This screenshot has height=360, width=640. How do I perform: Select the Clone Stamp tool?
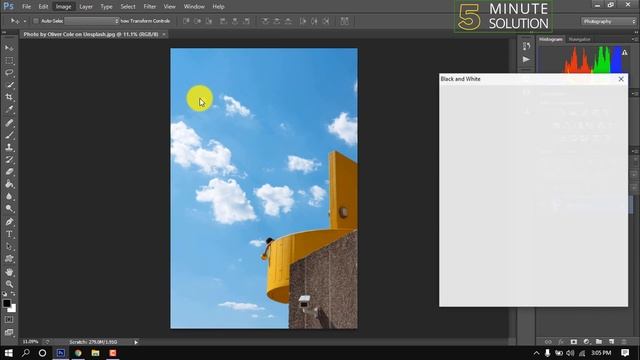9,147
